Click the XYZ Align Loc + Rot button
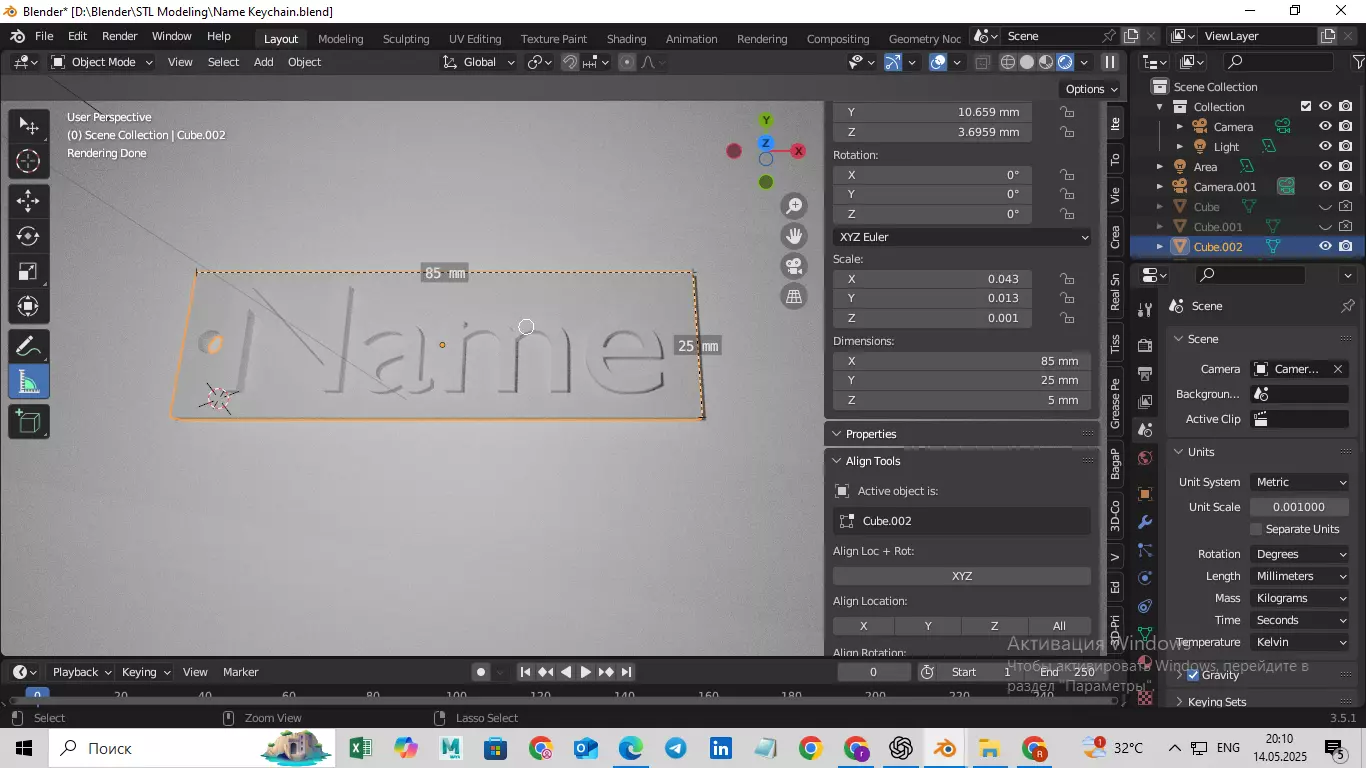1366x768 pixels. tap(962, 576)
